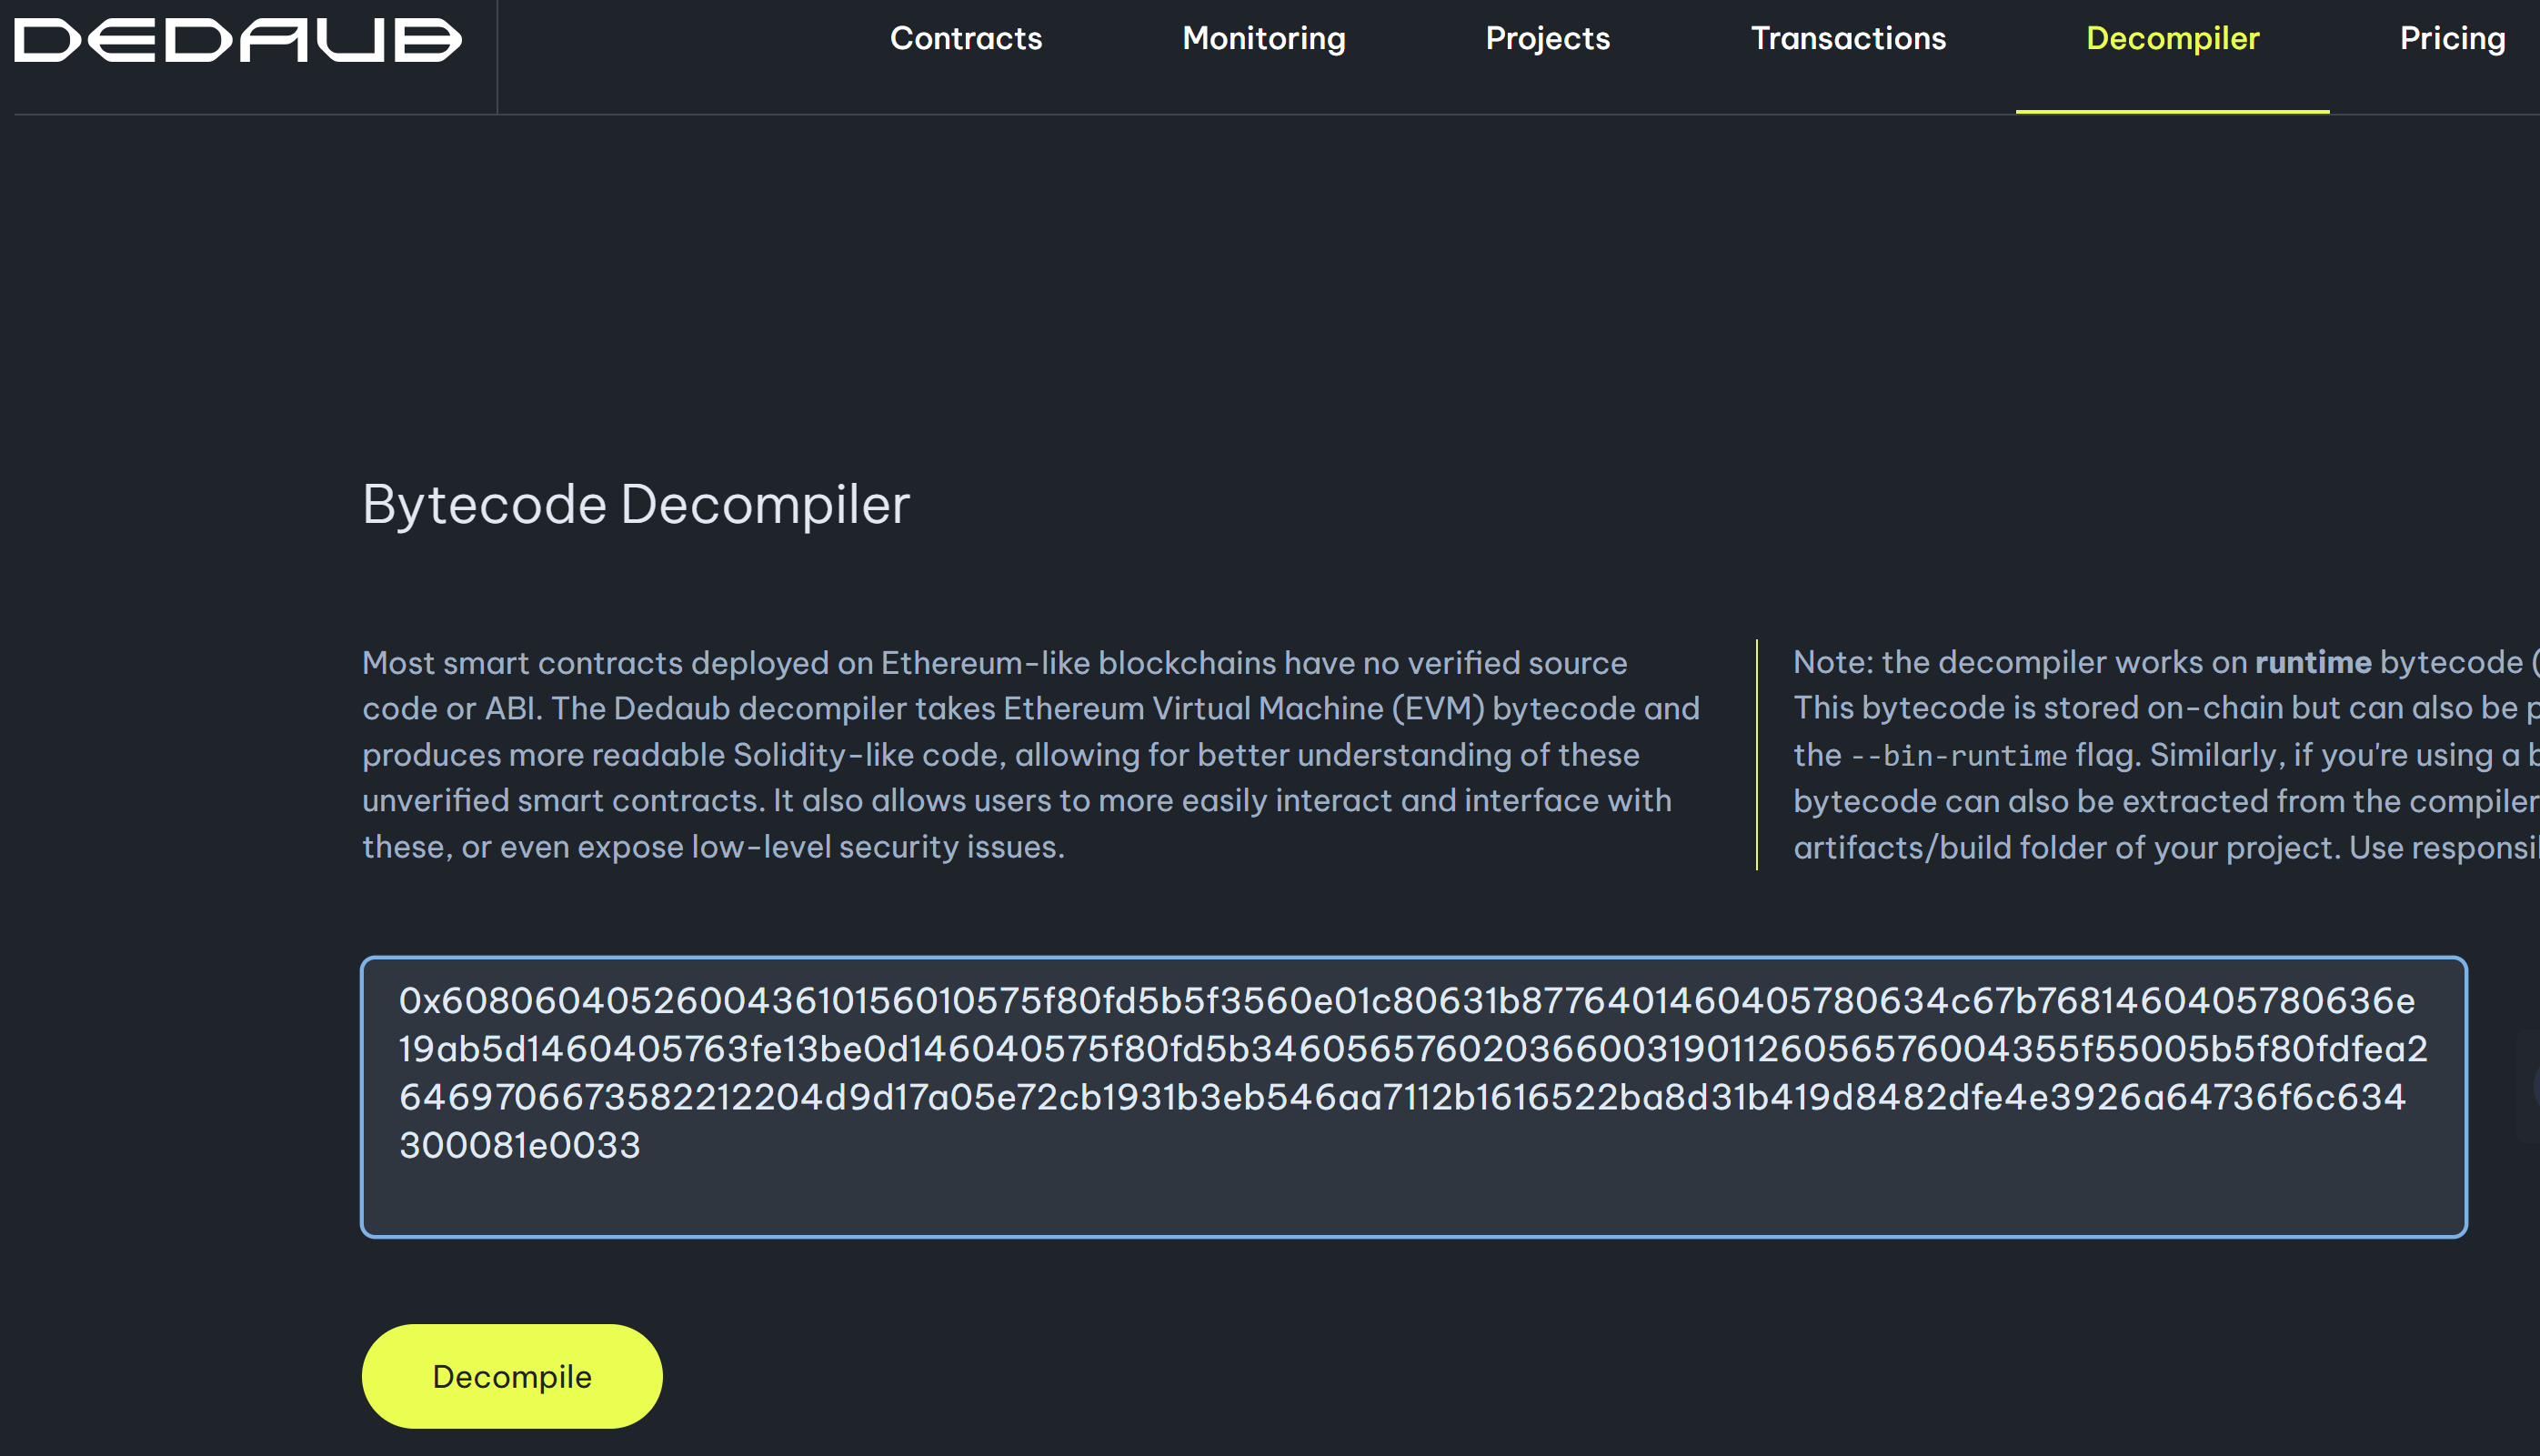Open the Transactions section
The width and height of the screenshot is (2540, 1456).
[1848, 38]
